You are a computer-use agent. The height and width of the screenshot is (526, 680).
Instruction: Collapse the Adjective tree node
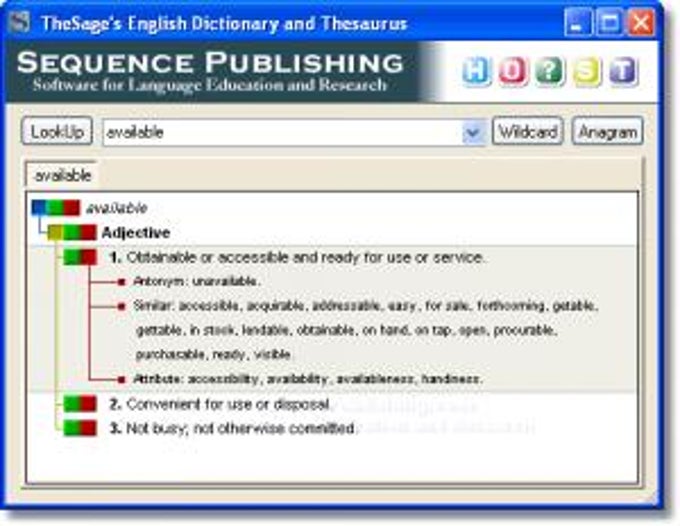72,232
